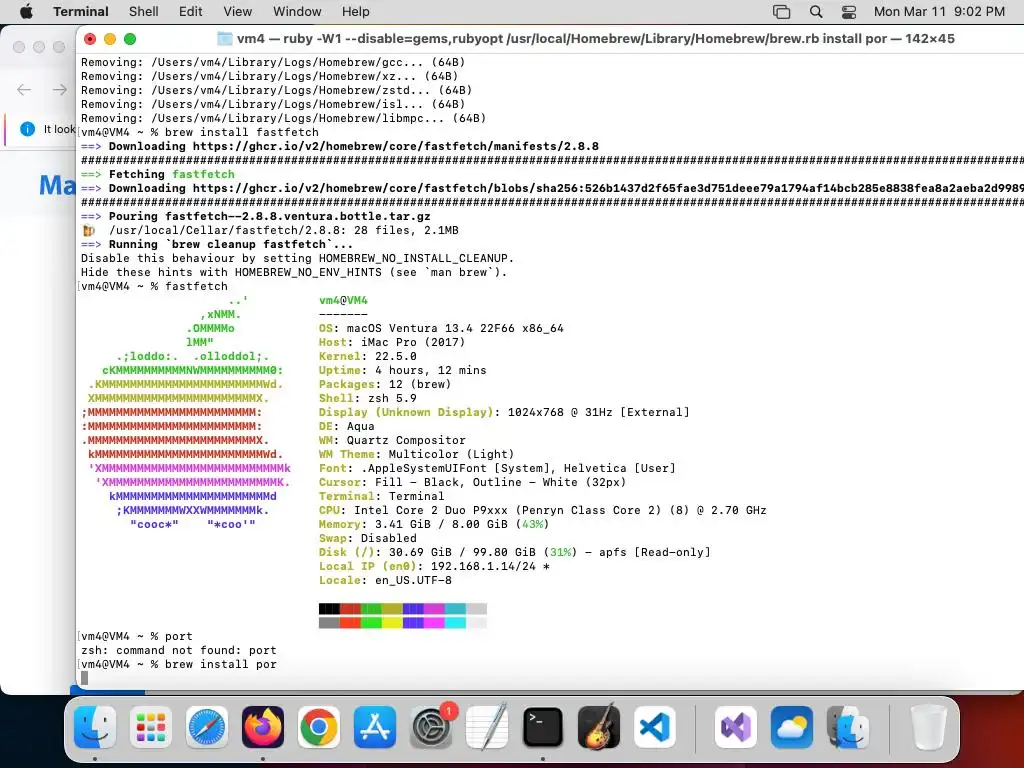Click the 'vm4@VM4' fastfetch header text
Image resolution: width=1024 pixels, height=768 pixels.
click(344, 300)
